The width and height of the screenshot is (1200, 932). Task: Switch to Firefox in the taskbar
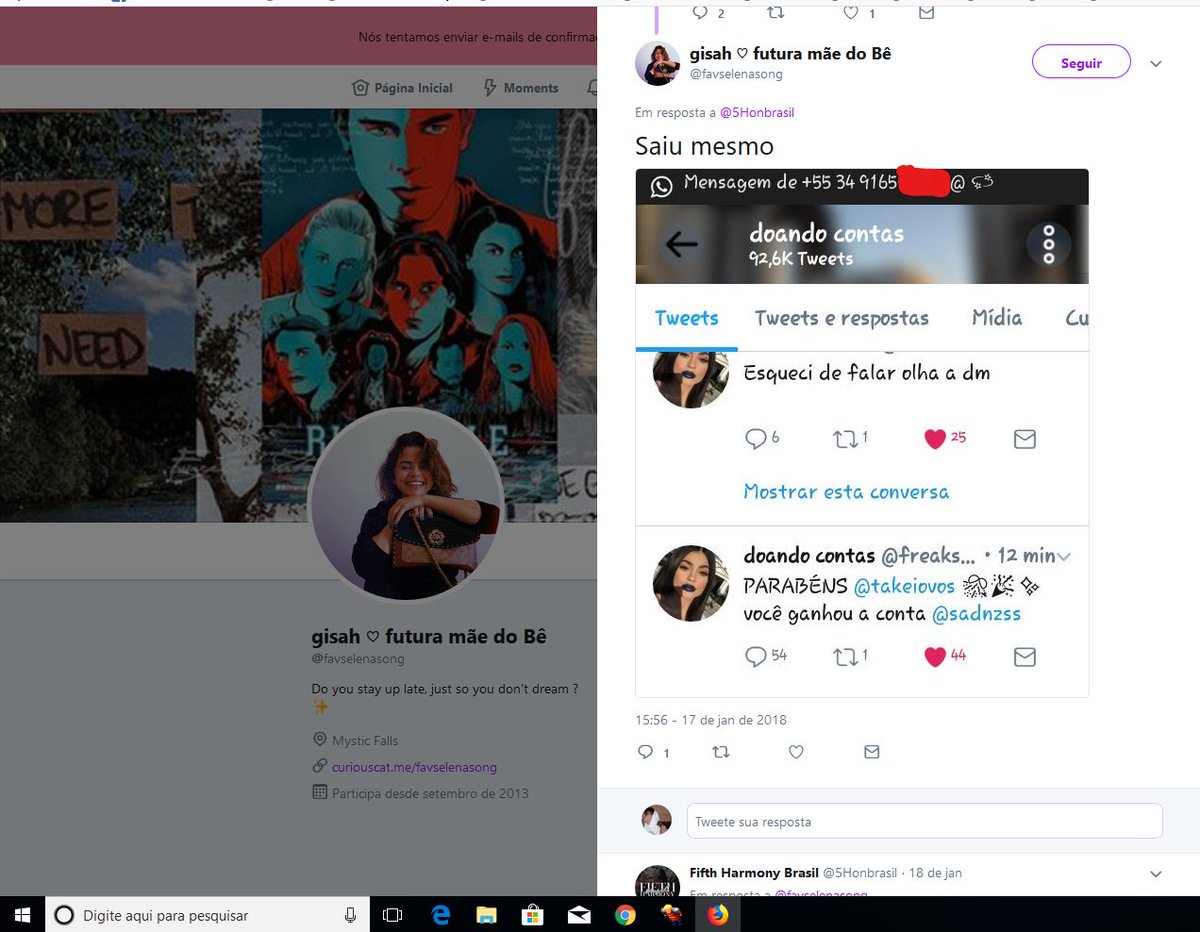[717, 915]
